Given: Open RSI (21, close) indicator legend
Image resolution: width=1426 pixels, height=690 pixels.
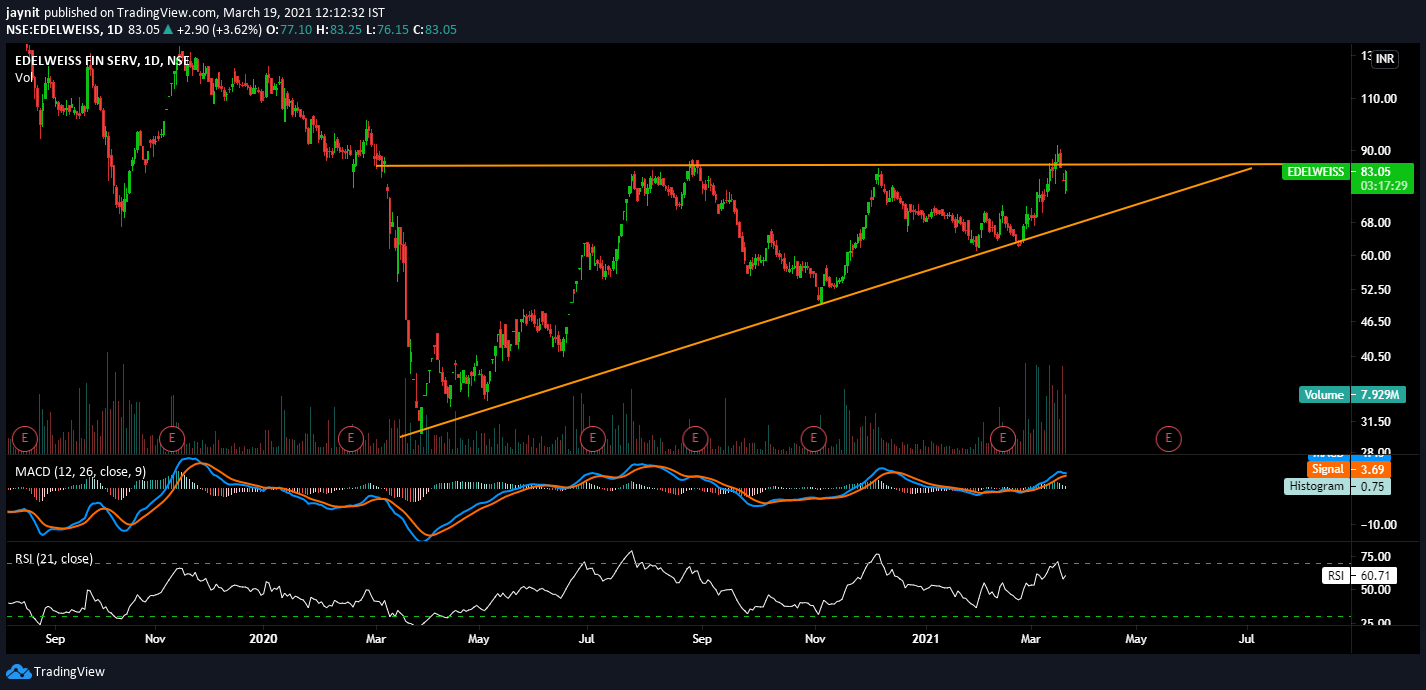Looking at the screenshot, I should tap(53, 558).
